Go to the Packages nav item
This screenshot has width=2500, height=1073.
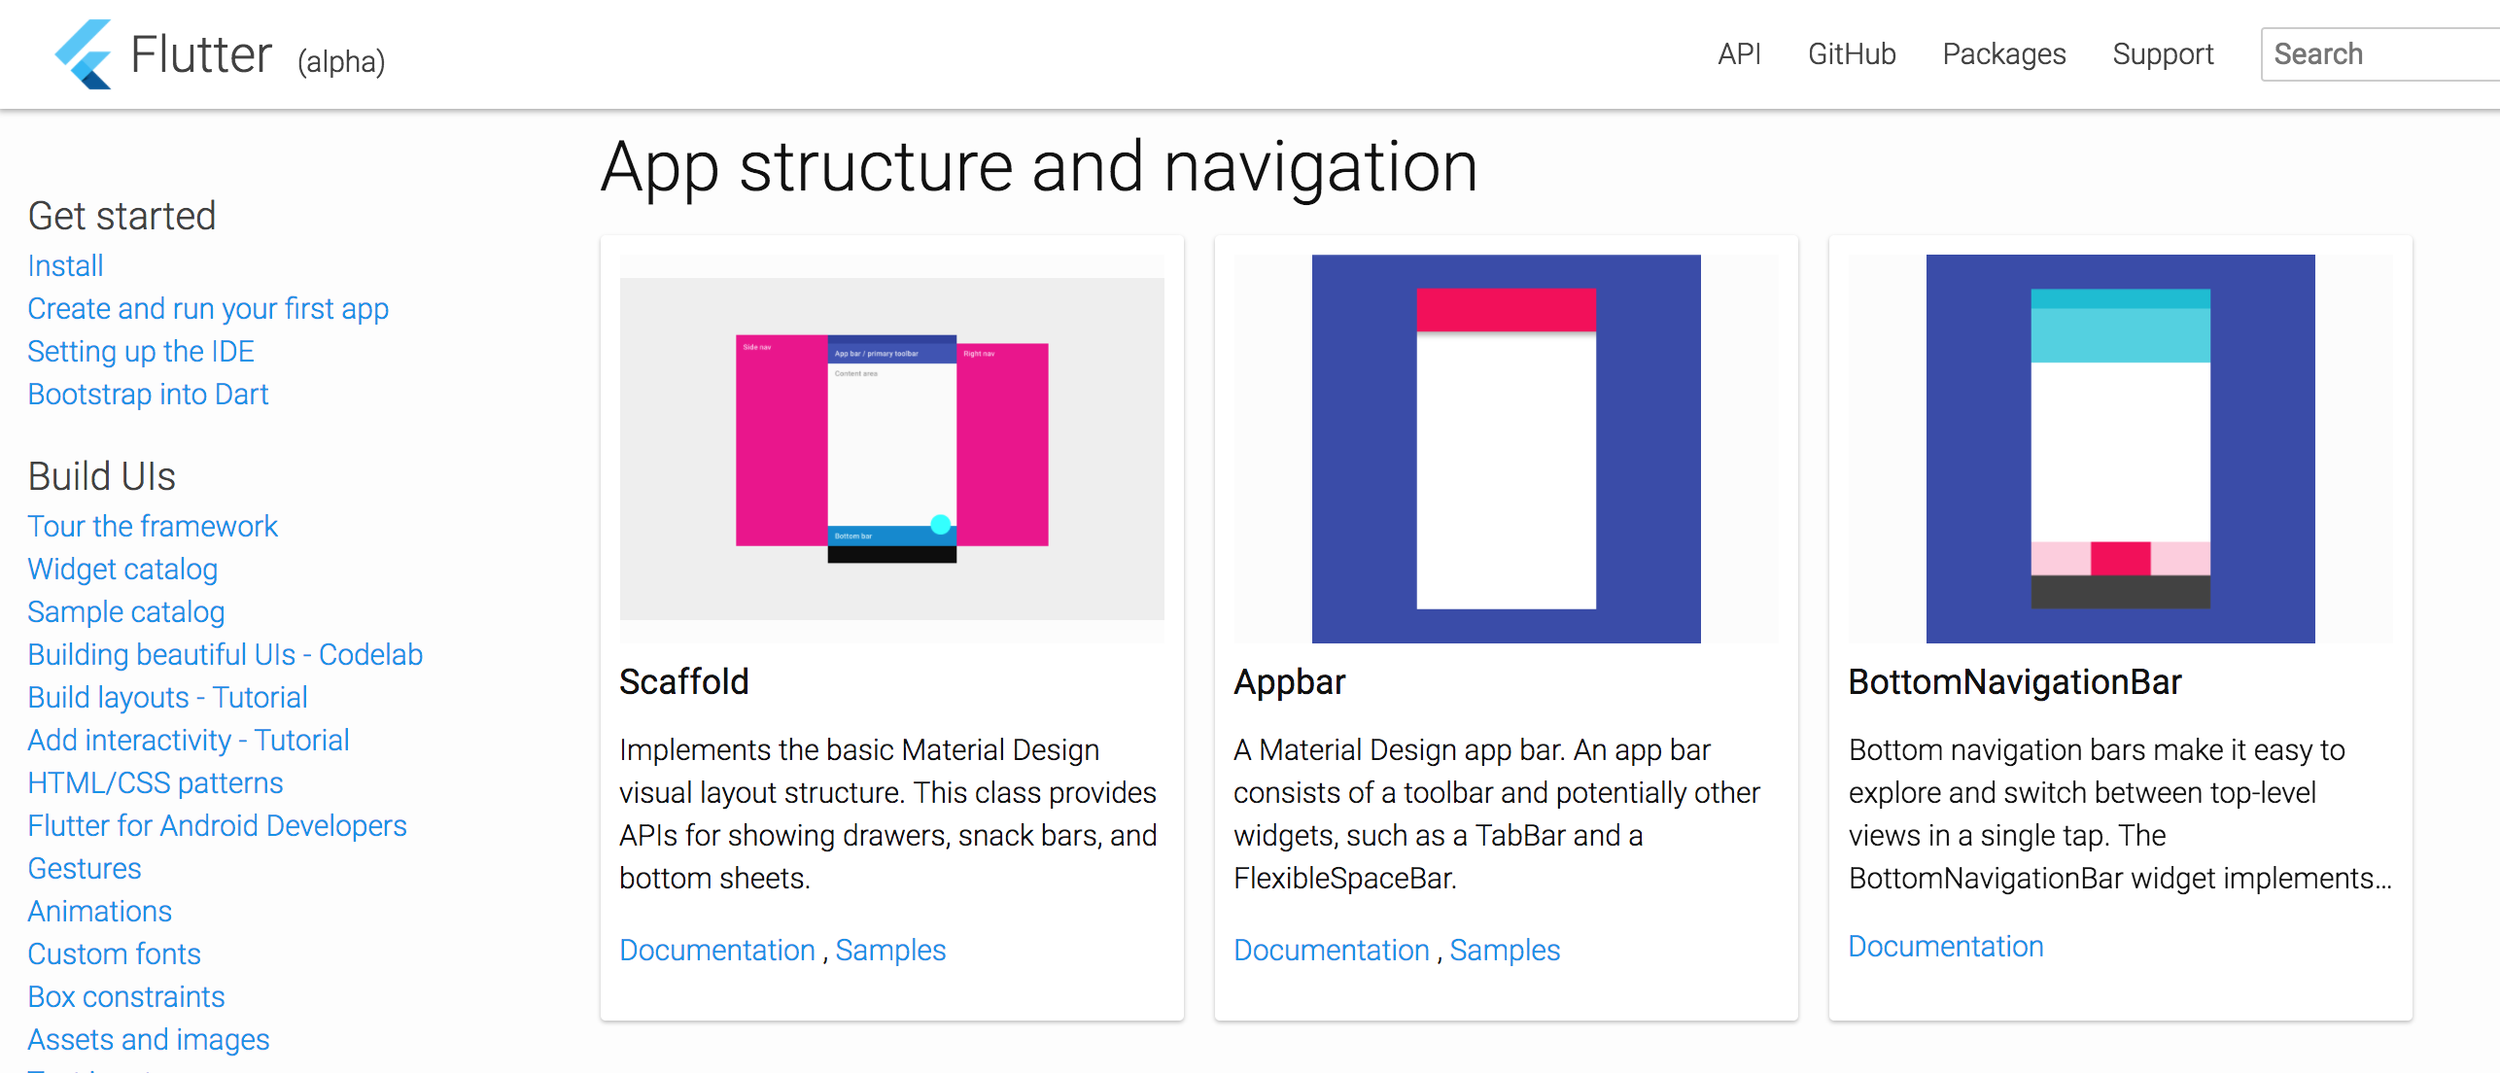click(2003, 54)
